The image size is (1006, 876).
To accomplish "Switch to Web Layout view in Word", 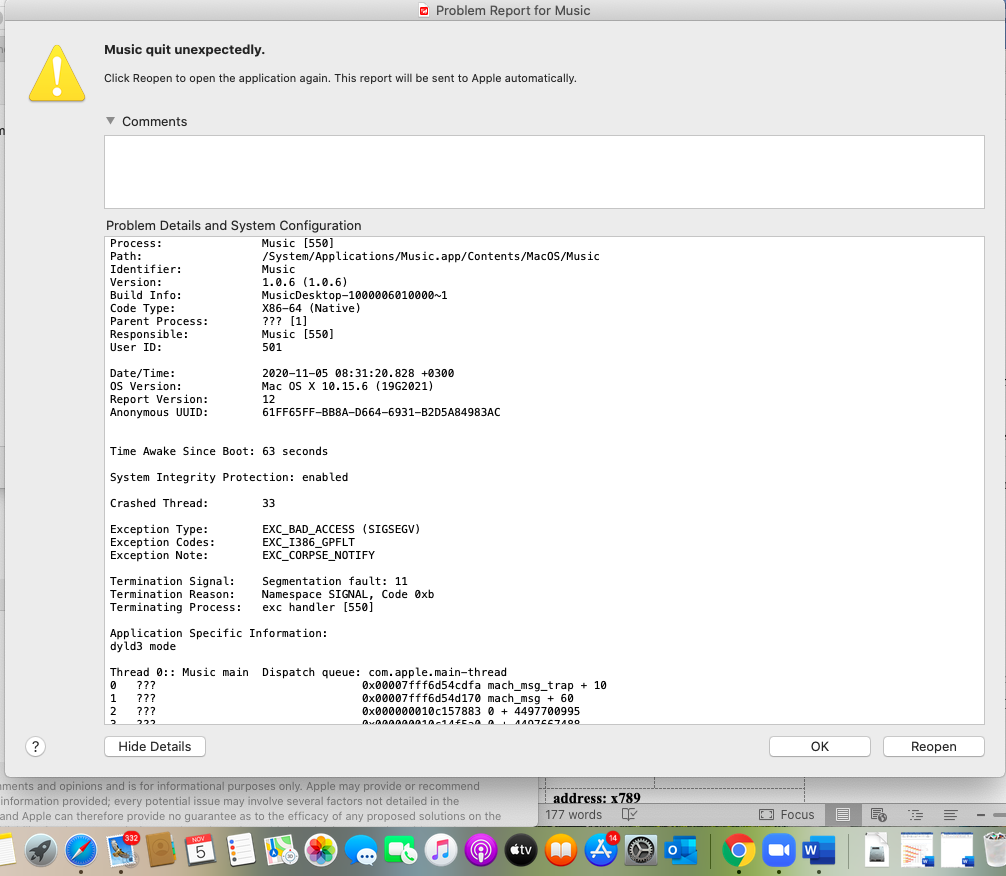I will tap(878, 815).
